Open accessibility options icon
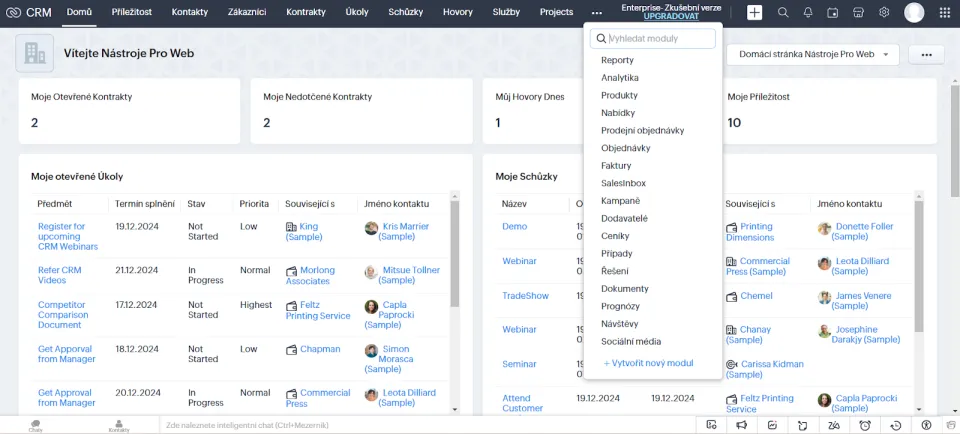 926,425
